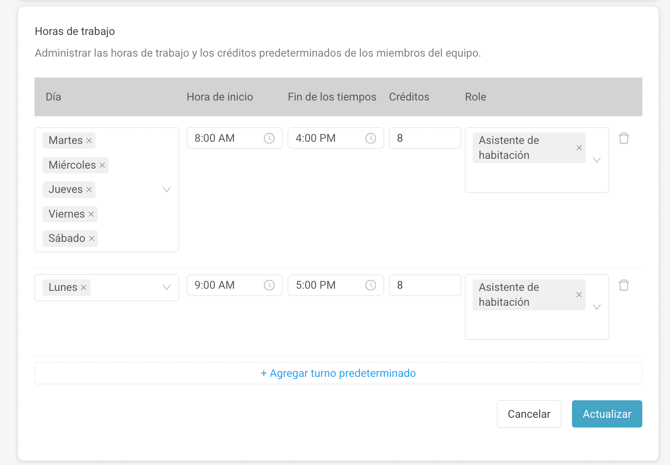The height and width of the screenshot is (465, 670).
Task: Expand the first row's day dropdown
Action: pos(166,189)
